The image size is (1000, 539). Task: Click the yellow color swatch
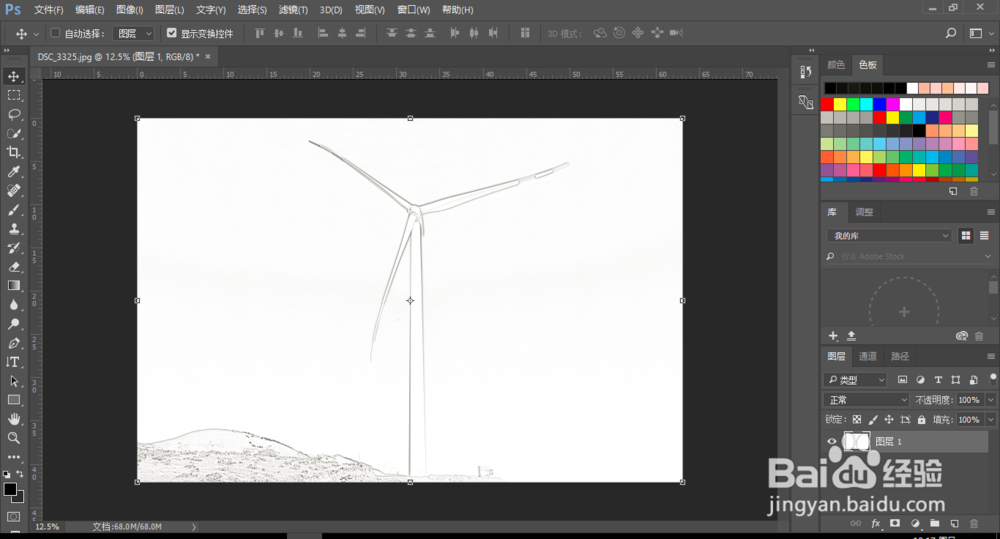click(x=840, y=104)
